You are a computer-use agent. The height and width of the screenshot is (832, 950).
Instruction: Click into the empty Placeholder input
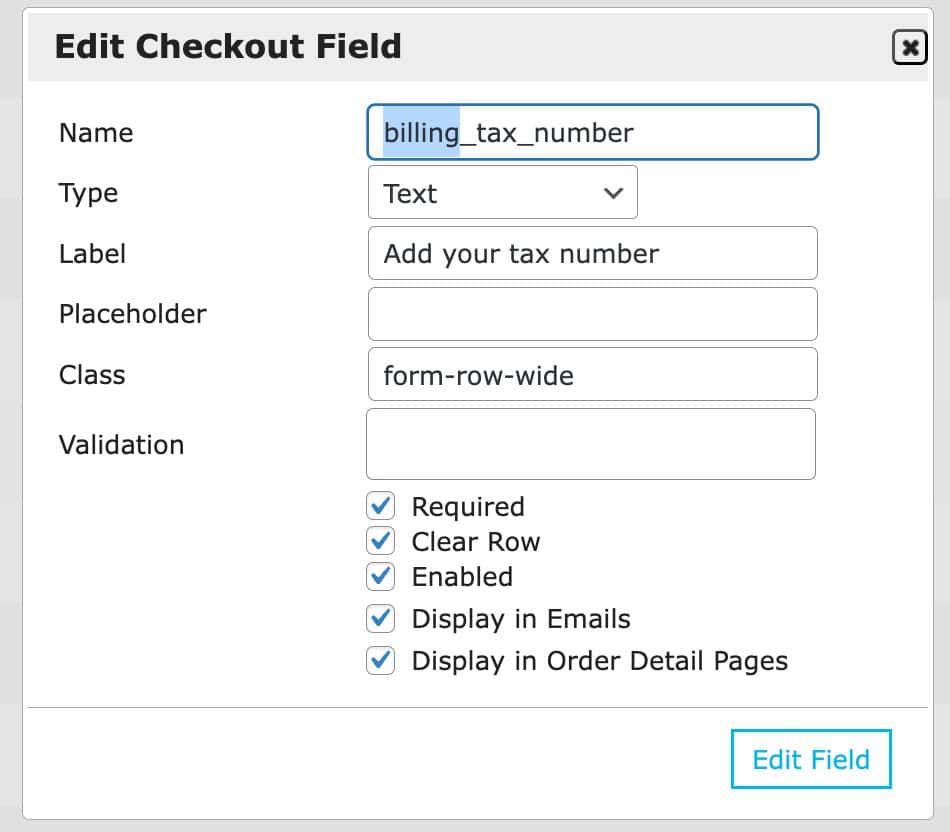[x=592, y=314]
